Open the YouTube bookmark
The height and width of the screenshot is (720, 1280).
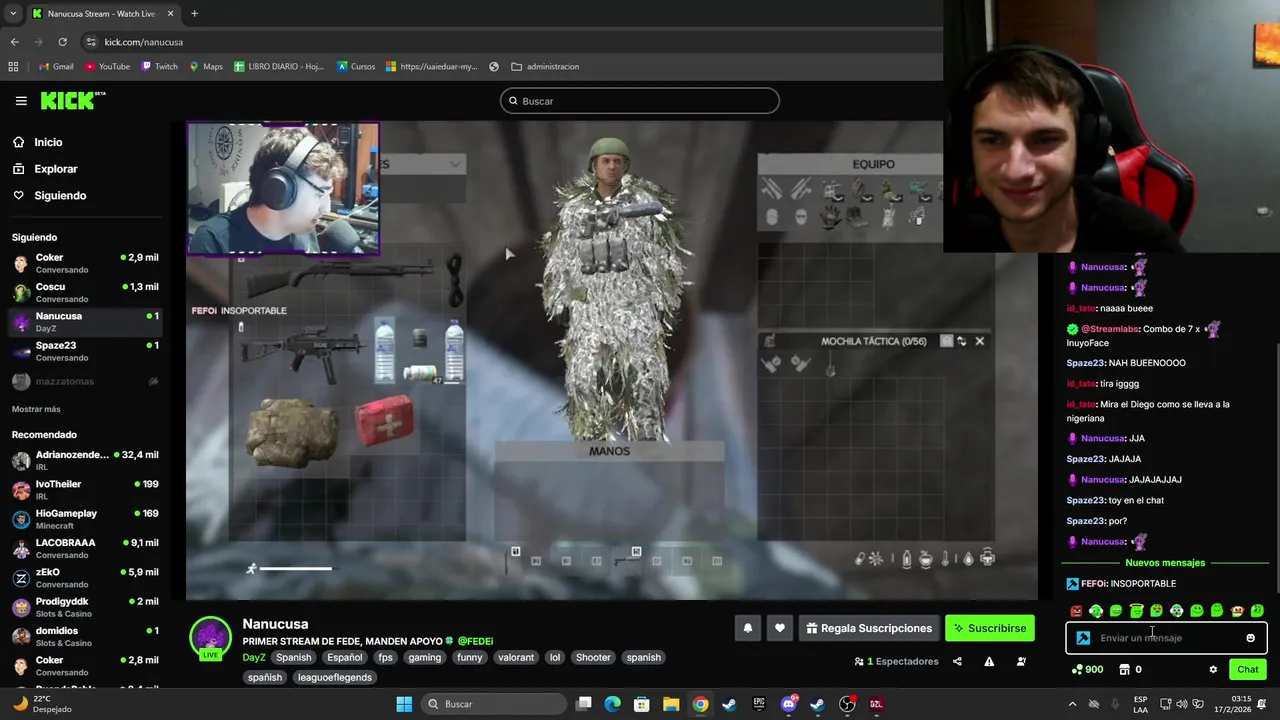click(108, 66)
